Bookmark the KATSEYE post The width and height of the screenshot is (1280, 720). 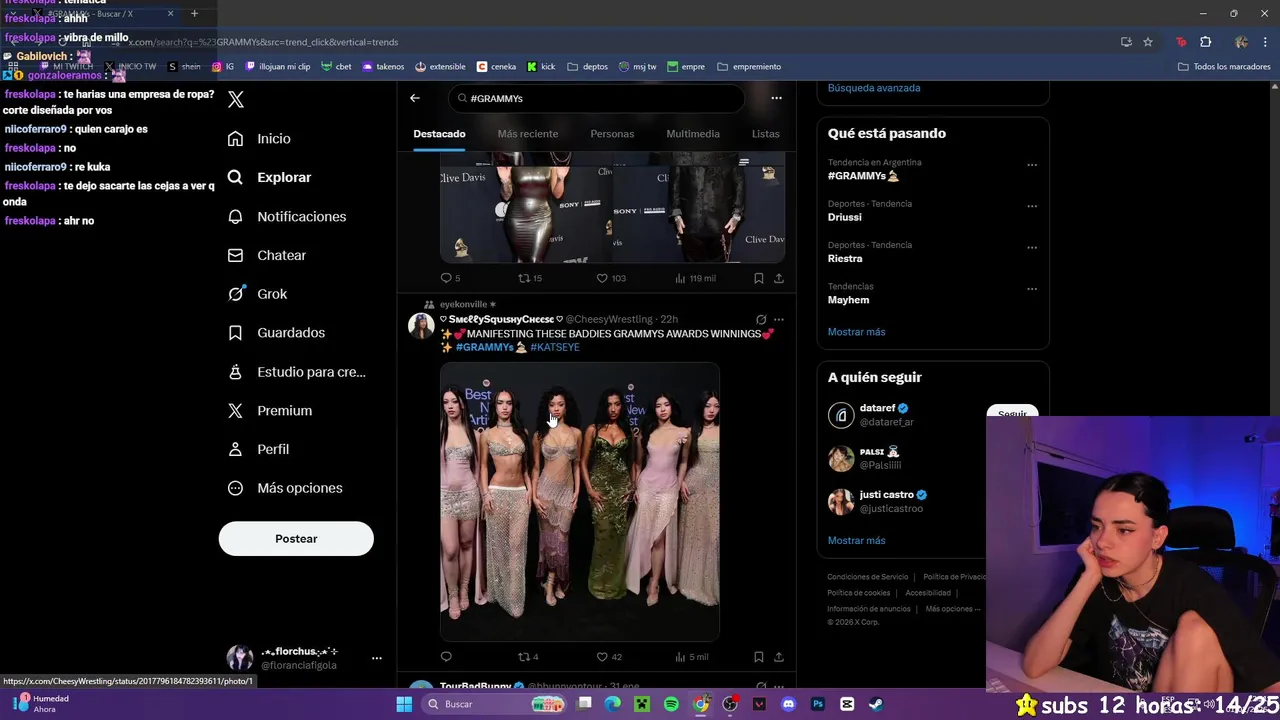(x=759, y=657)
